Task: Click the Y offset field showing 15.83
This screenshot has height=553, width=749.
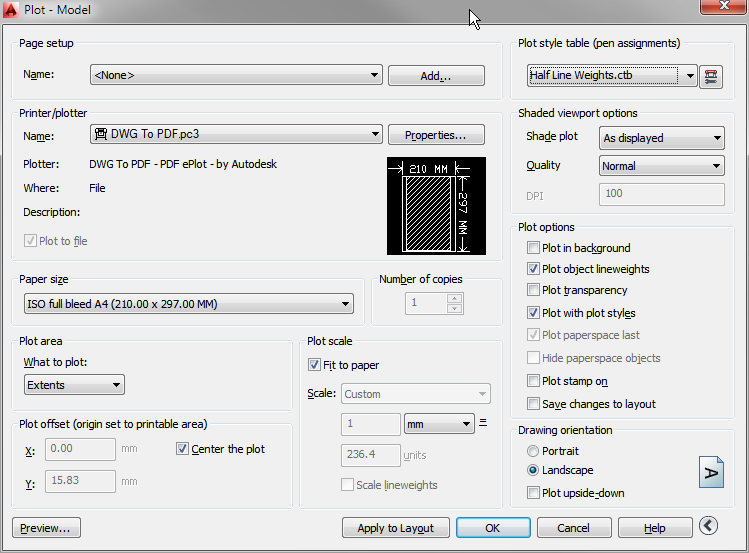Action: 80,481
